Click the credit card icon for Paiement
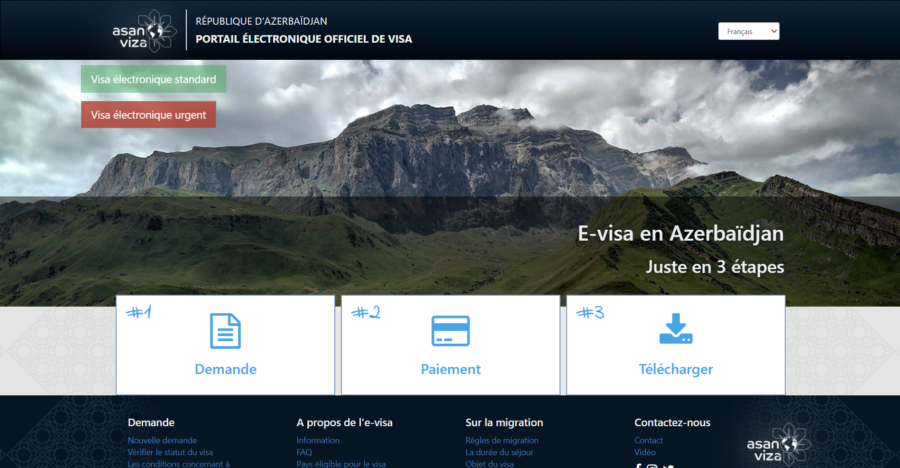 pos(450,331)
